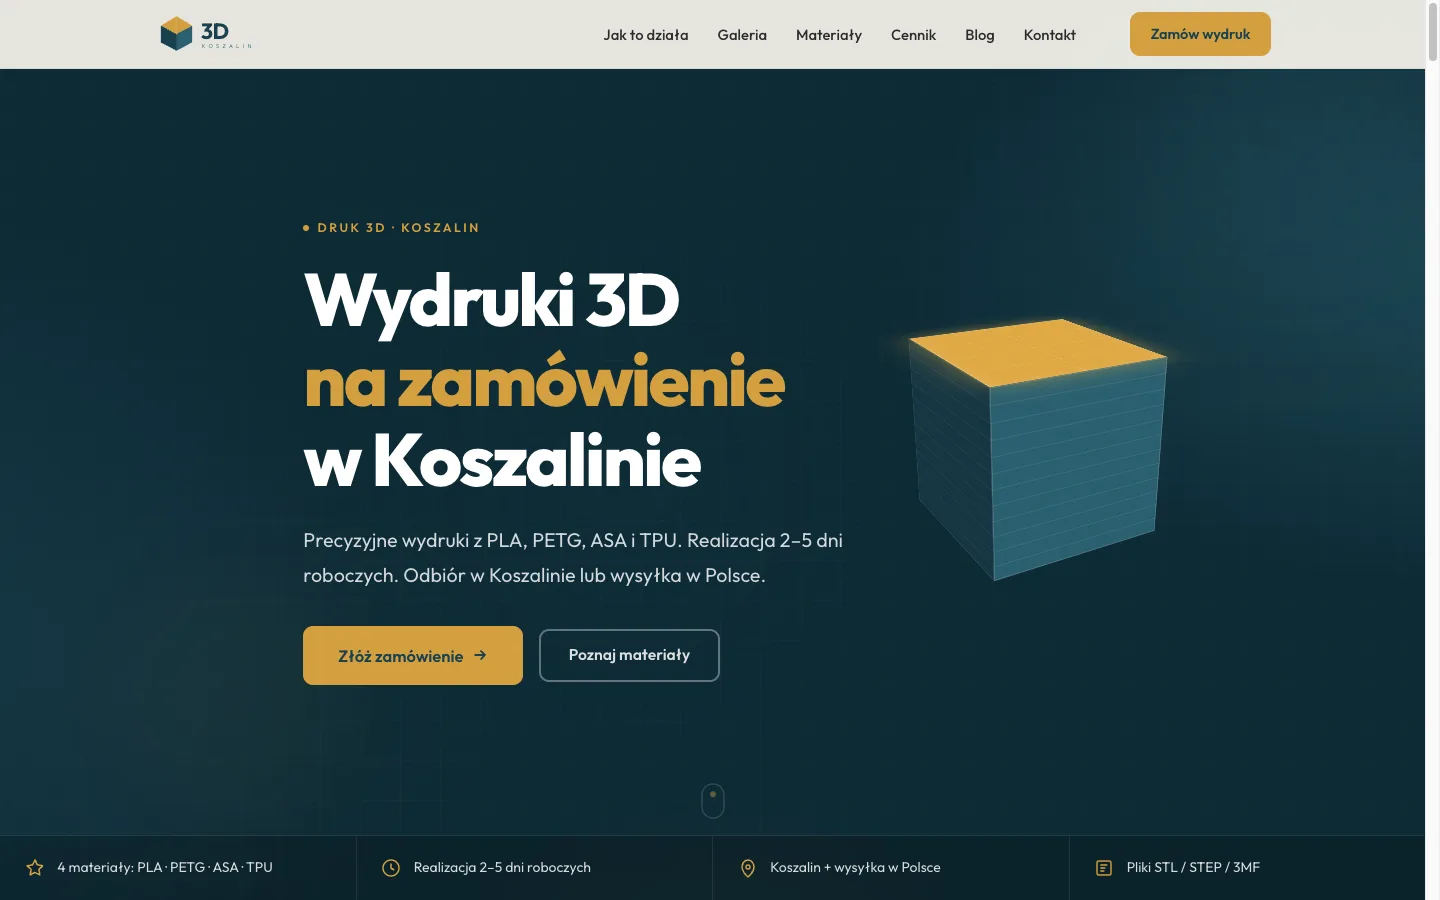Click the paragraph starting "Precyzyjne wydruki z PLA"

click(573, 558)
